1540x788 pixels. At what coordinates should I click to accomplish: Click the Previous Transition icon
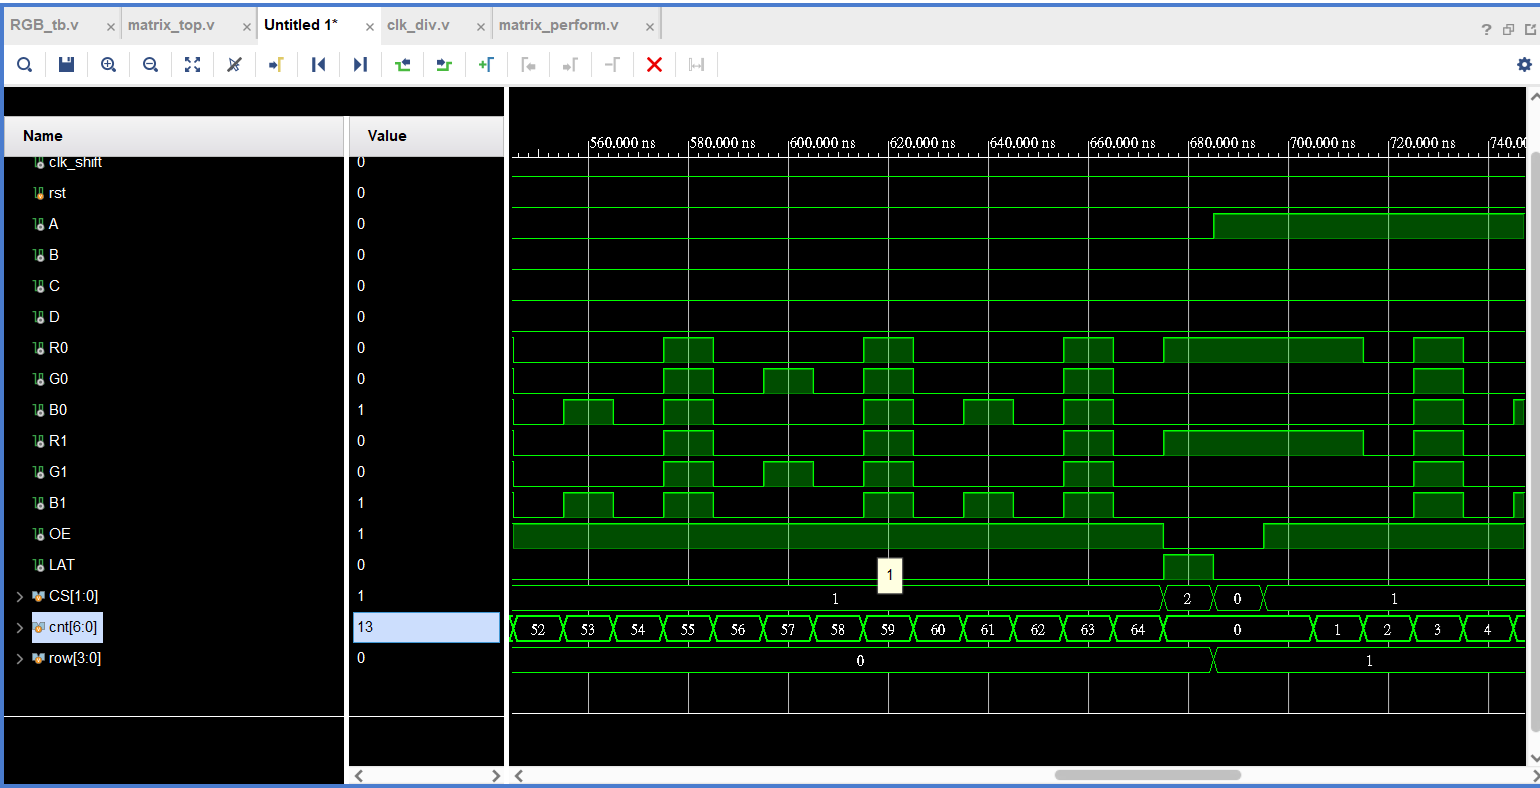coord(402,65)
